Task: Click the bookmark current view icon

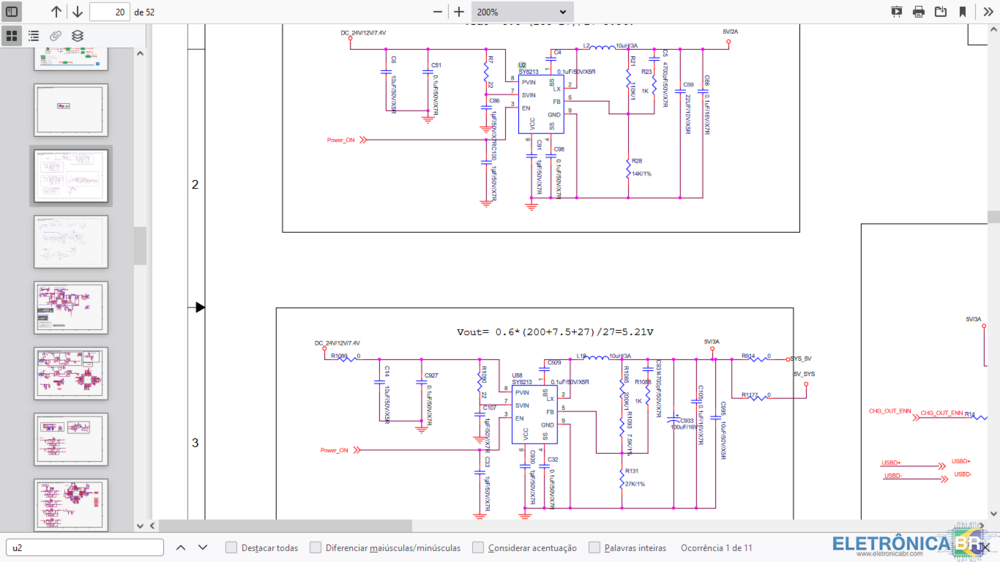Action: click(963, 11)
